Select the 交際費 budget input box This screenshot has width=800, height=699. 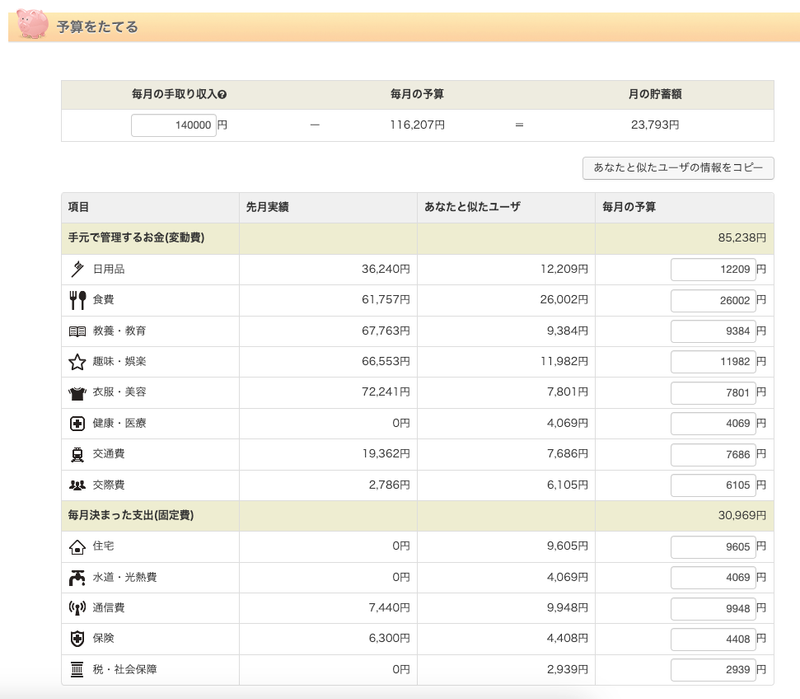point(711,485)
